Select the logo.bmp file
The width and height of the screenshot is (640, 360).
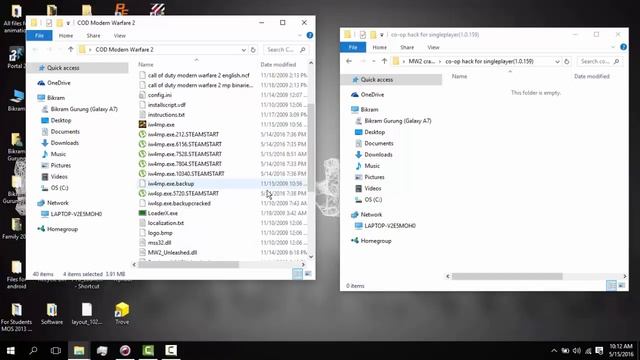coord(160,233)
